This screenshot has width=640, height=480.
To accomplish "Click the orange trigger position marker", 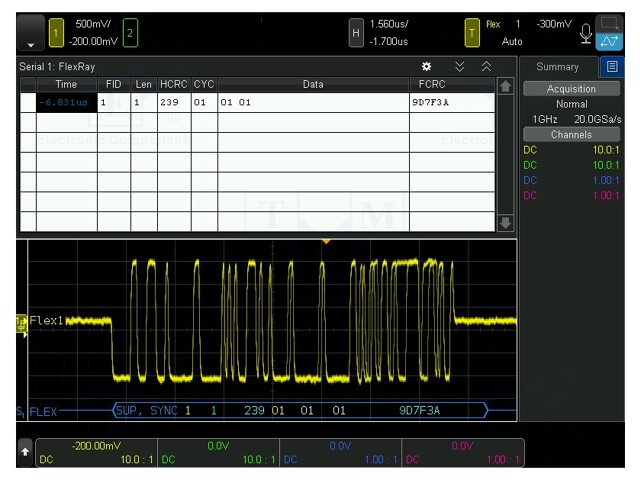I will (x=326, y=242).
